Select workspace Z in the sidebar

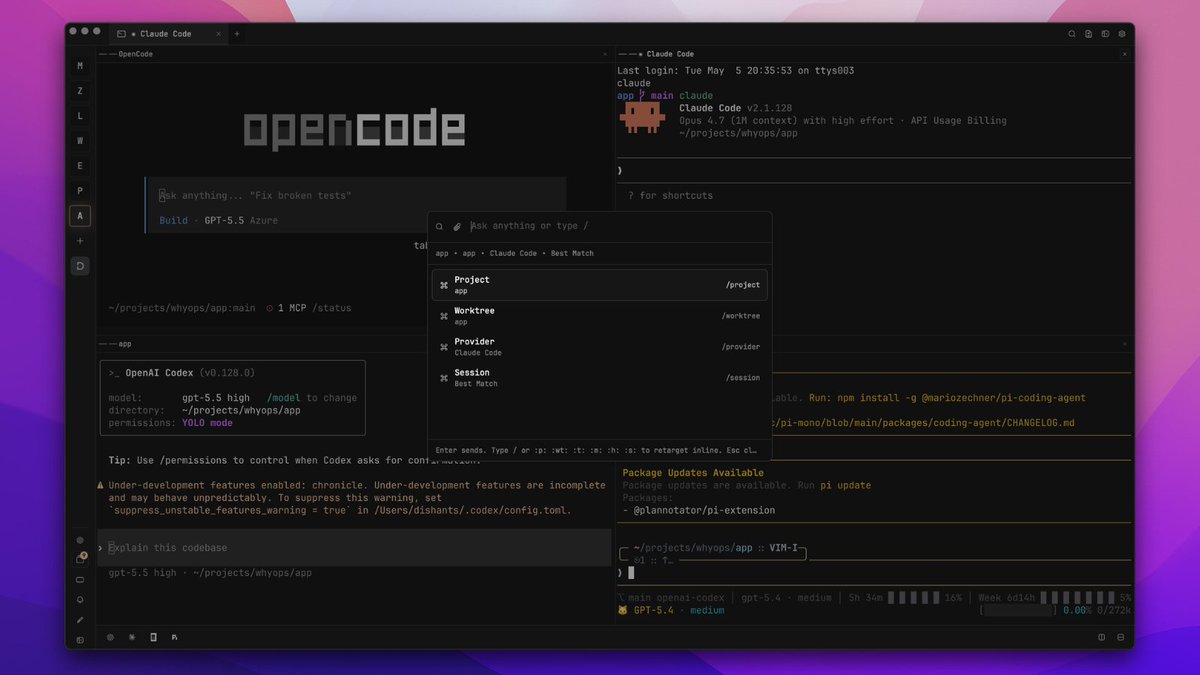coord(80,91)
